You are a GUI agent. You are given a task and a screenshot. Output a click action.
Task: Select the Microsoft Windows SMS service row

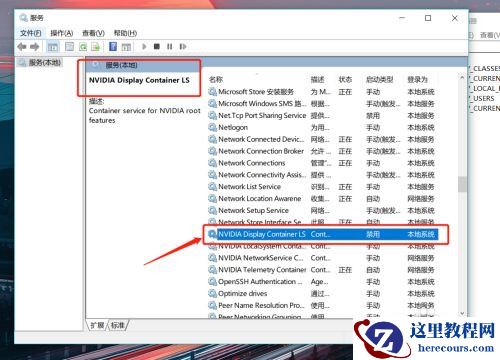click(x=322, y=104)
